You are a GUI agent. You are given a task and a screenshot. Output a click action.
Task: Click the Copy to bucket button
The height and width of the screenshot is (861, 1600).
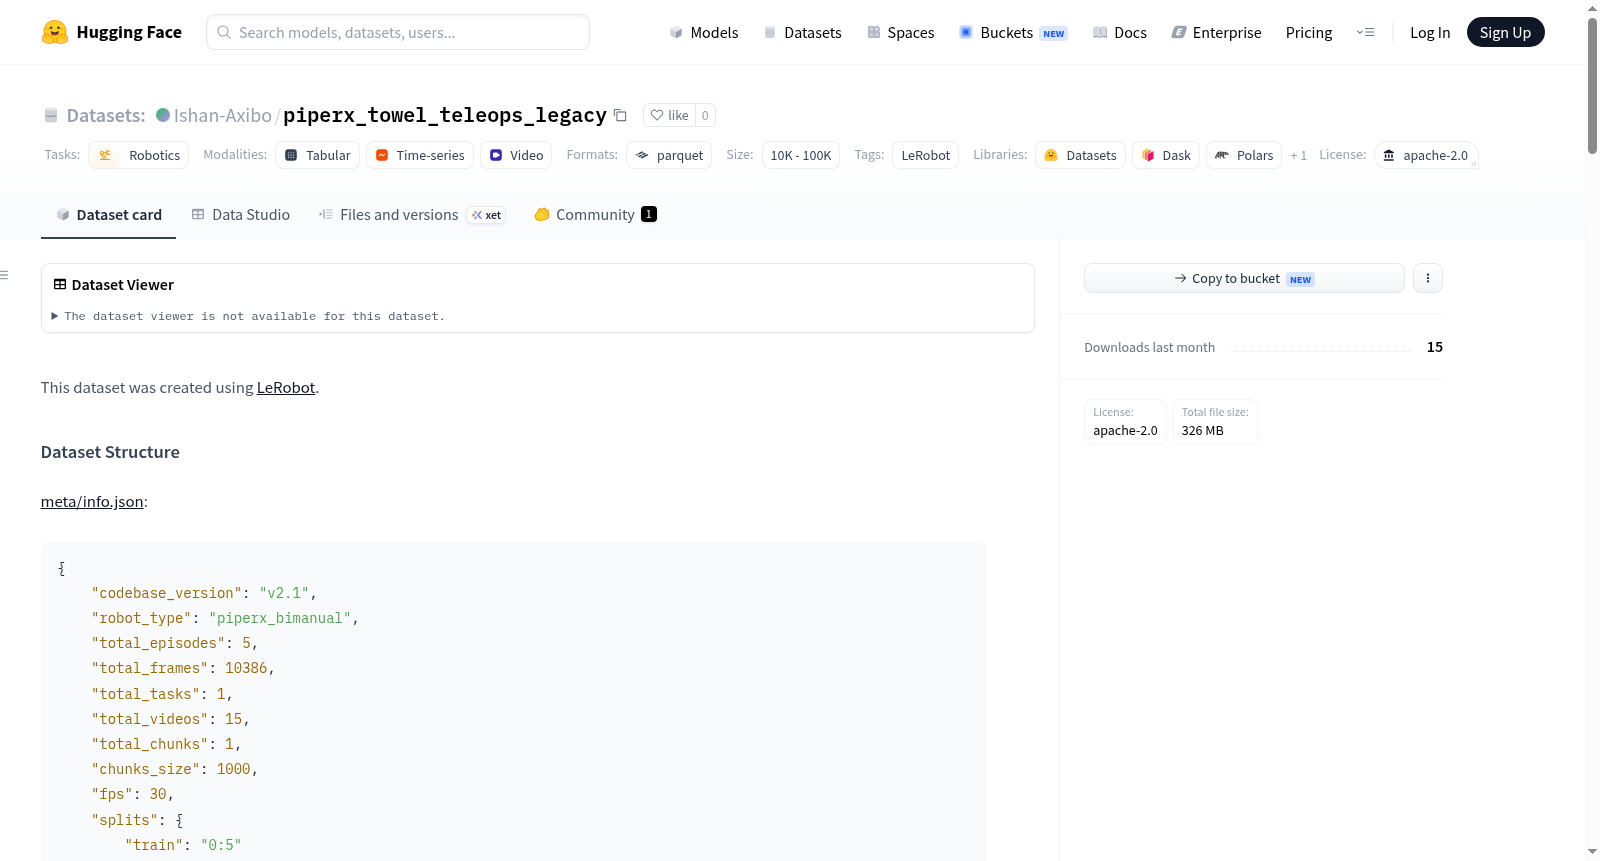(x=1244, y=278)
